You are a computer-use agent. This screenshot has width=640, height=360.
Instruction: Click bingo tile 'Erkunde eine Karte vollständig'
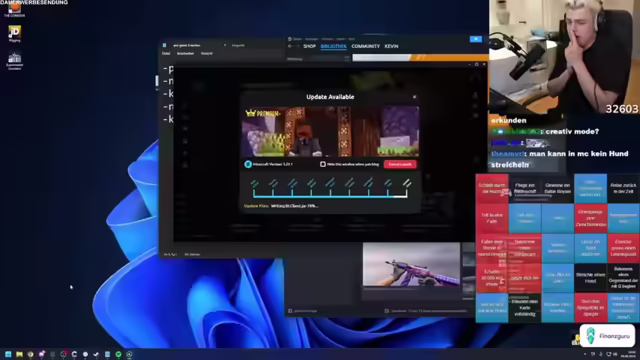525,308
